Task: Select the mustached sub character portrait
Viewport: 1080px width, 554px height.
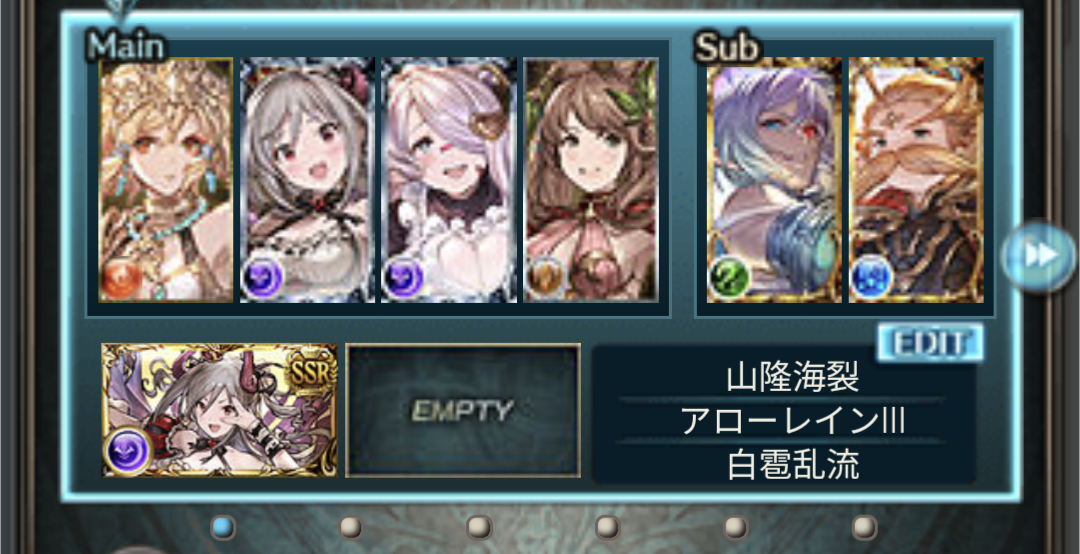Action: pyautogui.click(x=916, y=180)
